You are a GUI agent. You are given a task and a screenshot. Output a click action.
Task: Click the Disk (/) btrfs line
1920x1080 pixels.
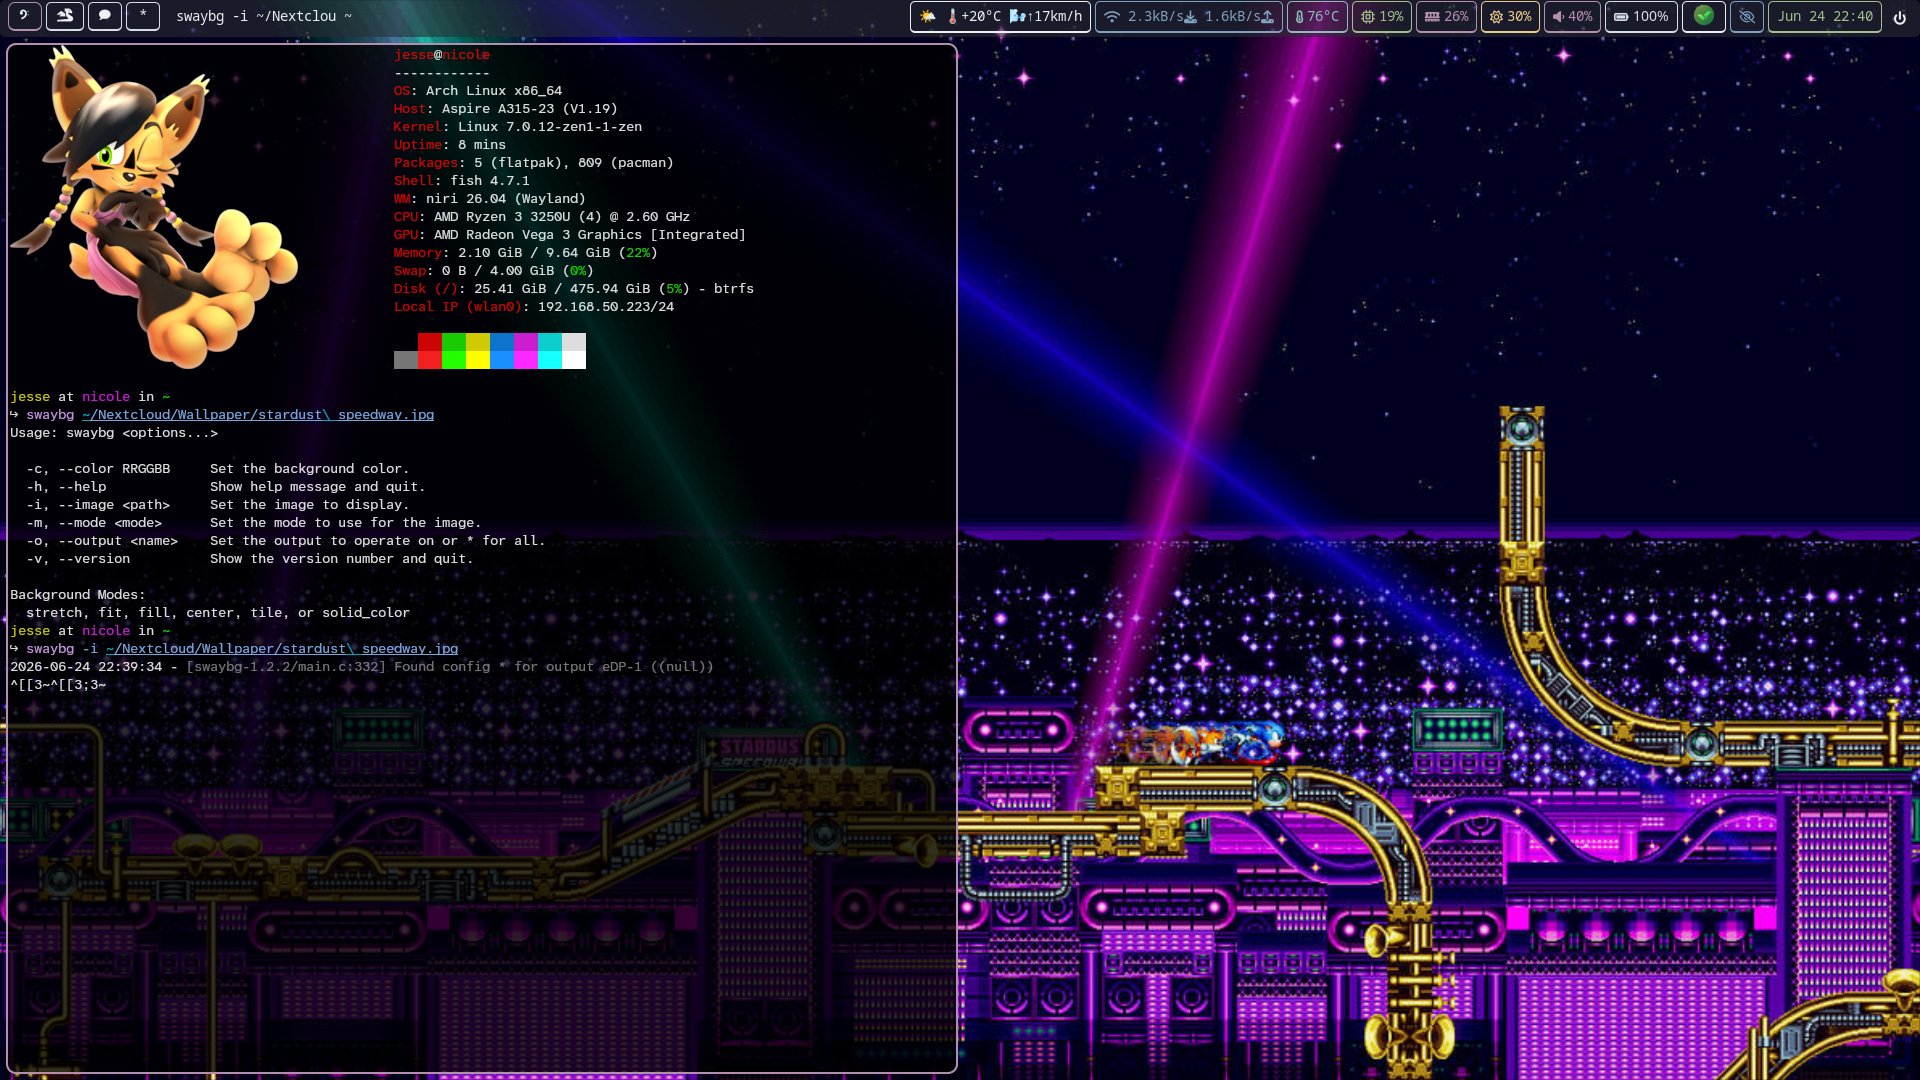(x=574, y=289)
